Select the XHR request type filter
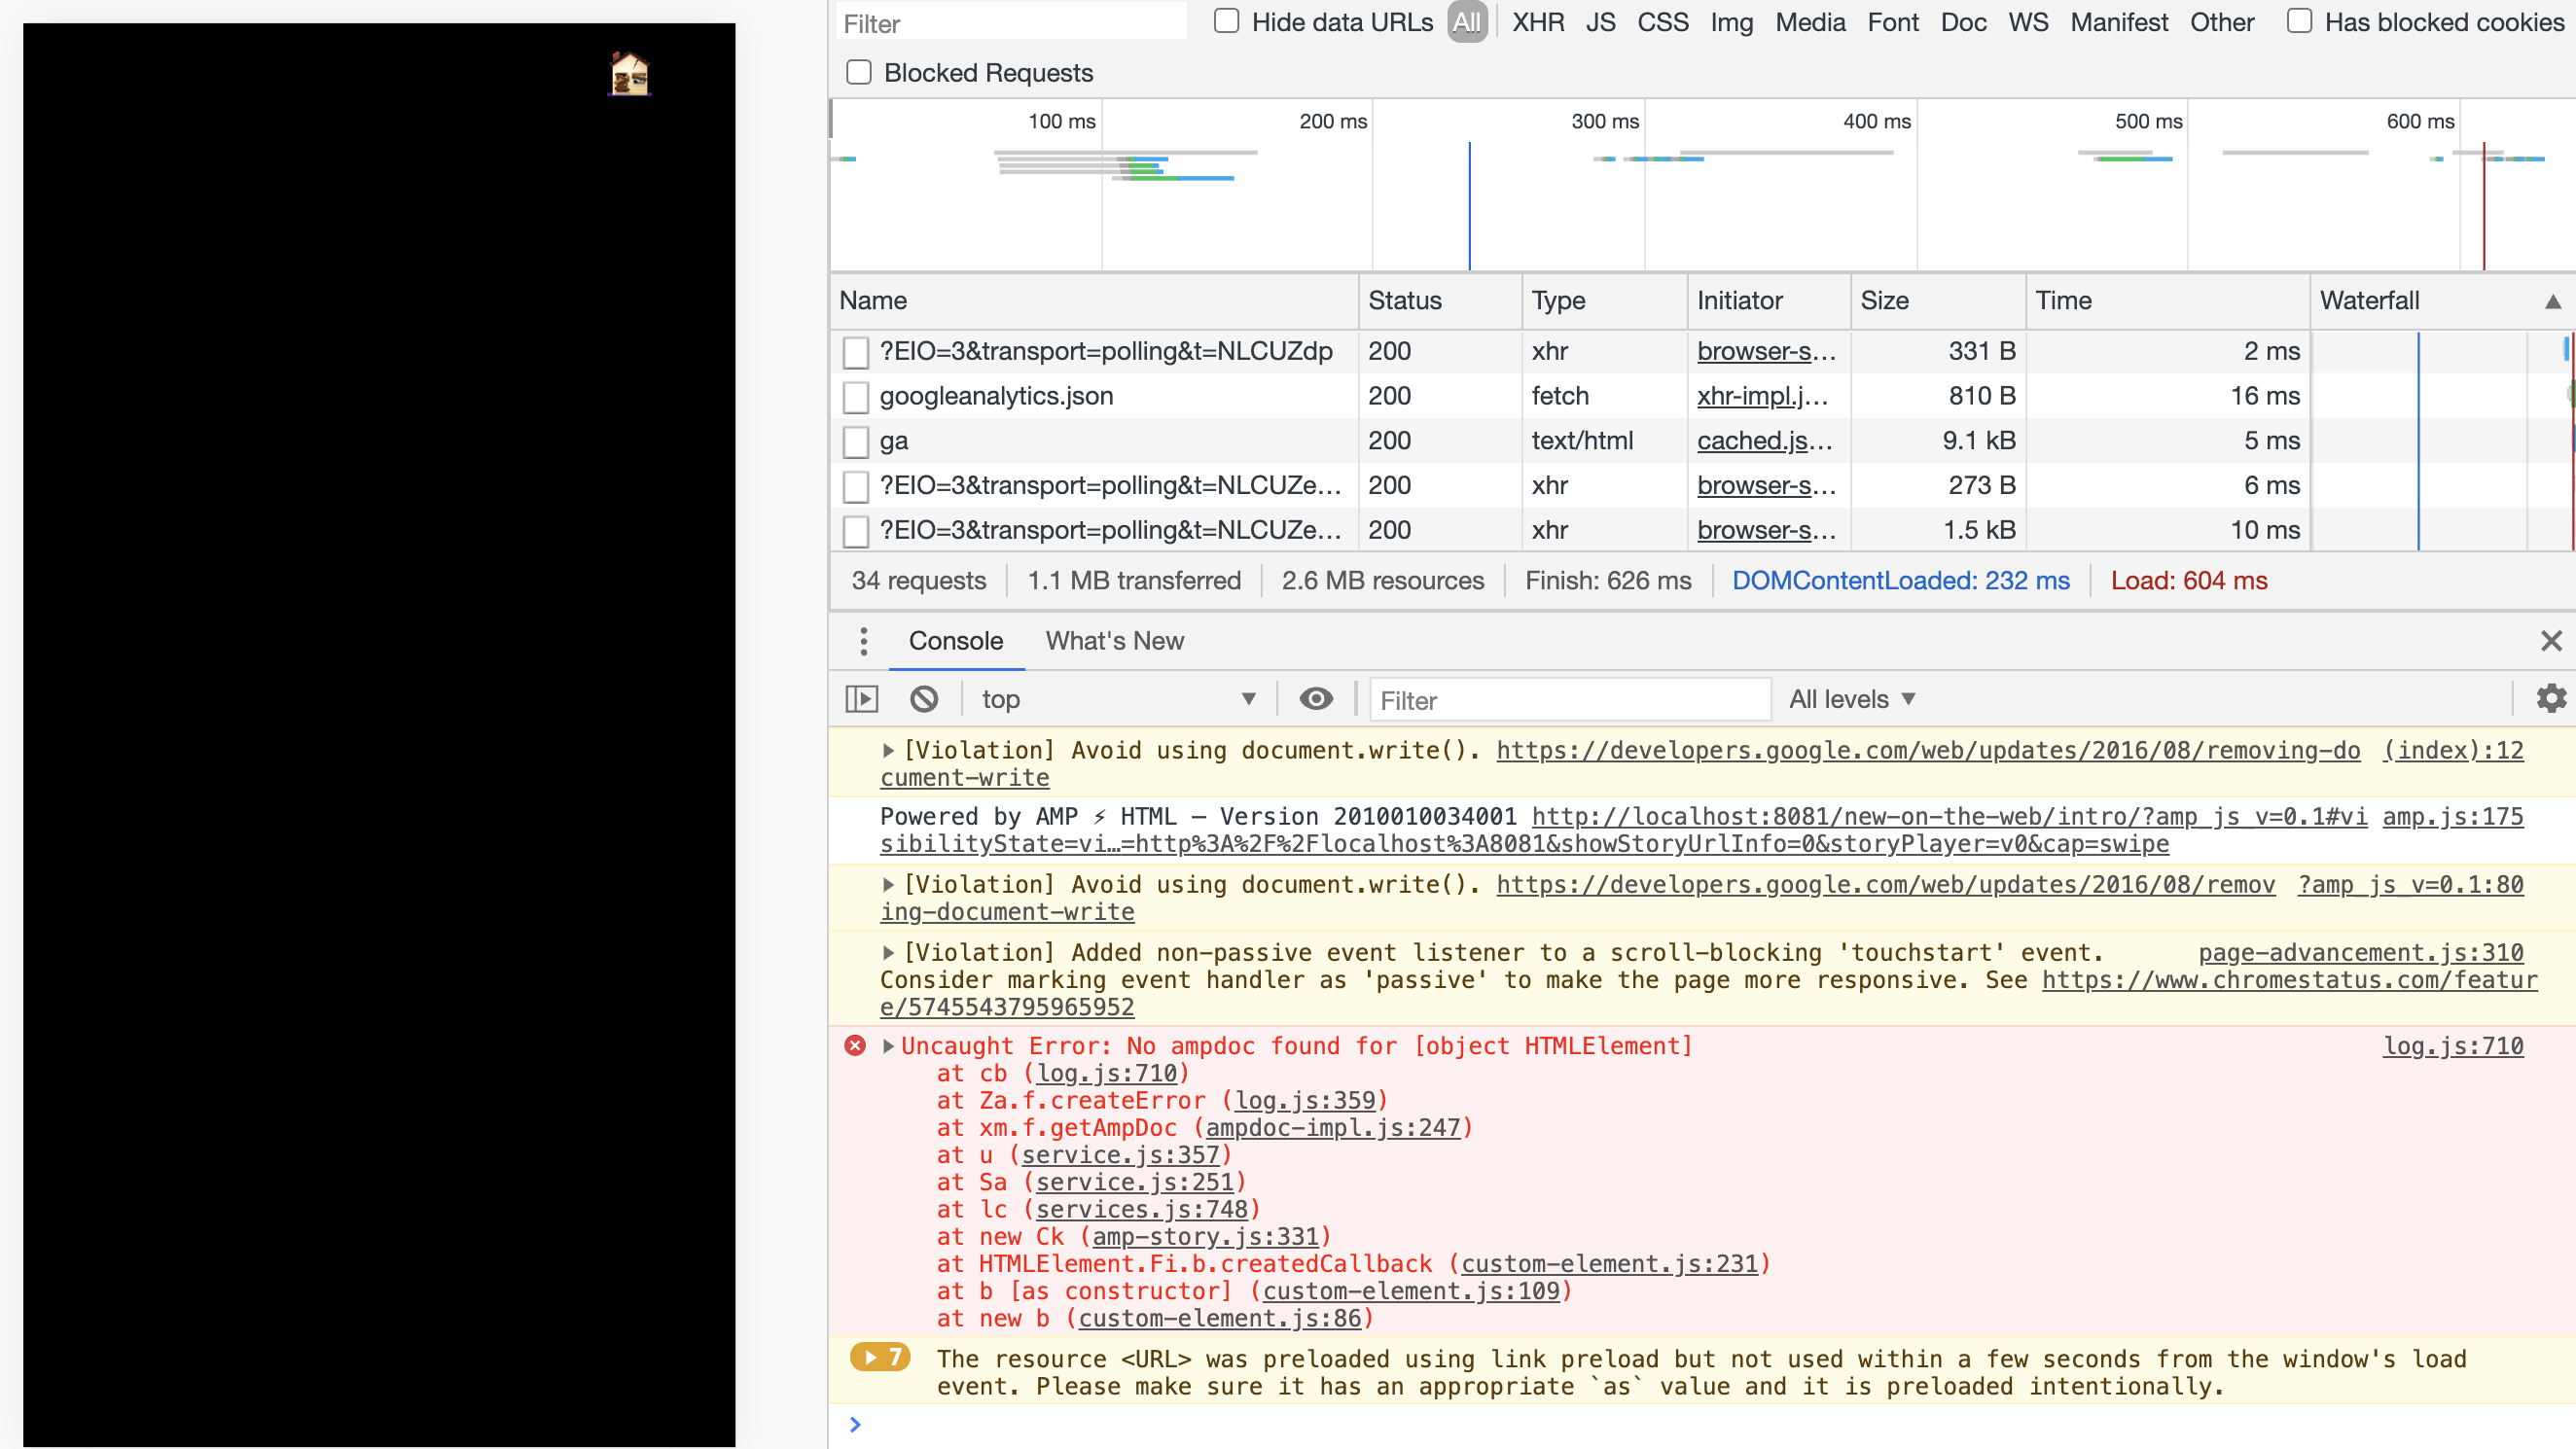Image resolution: width=2576 pixels, height=1449 pixels. [1537, 21]
